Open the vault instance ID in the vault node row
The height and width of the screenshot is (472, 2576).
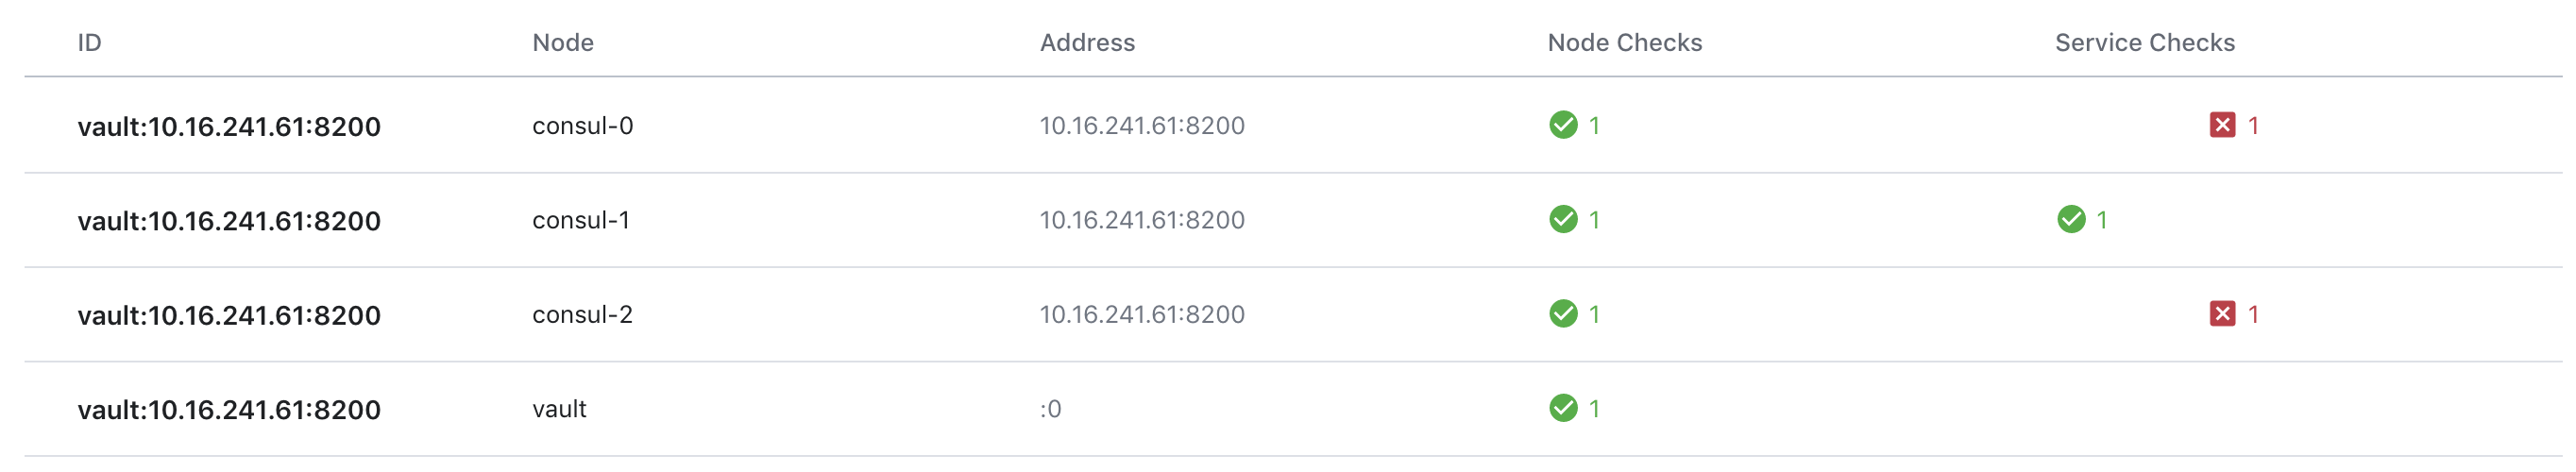pos(229,410)
